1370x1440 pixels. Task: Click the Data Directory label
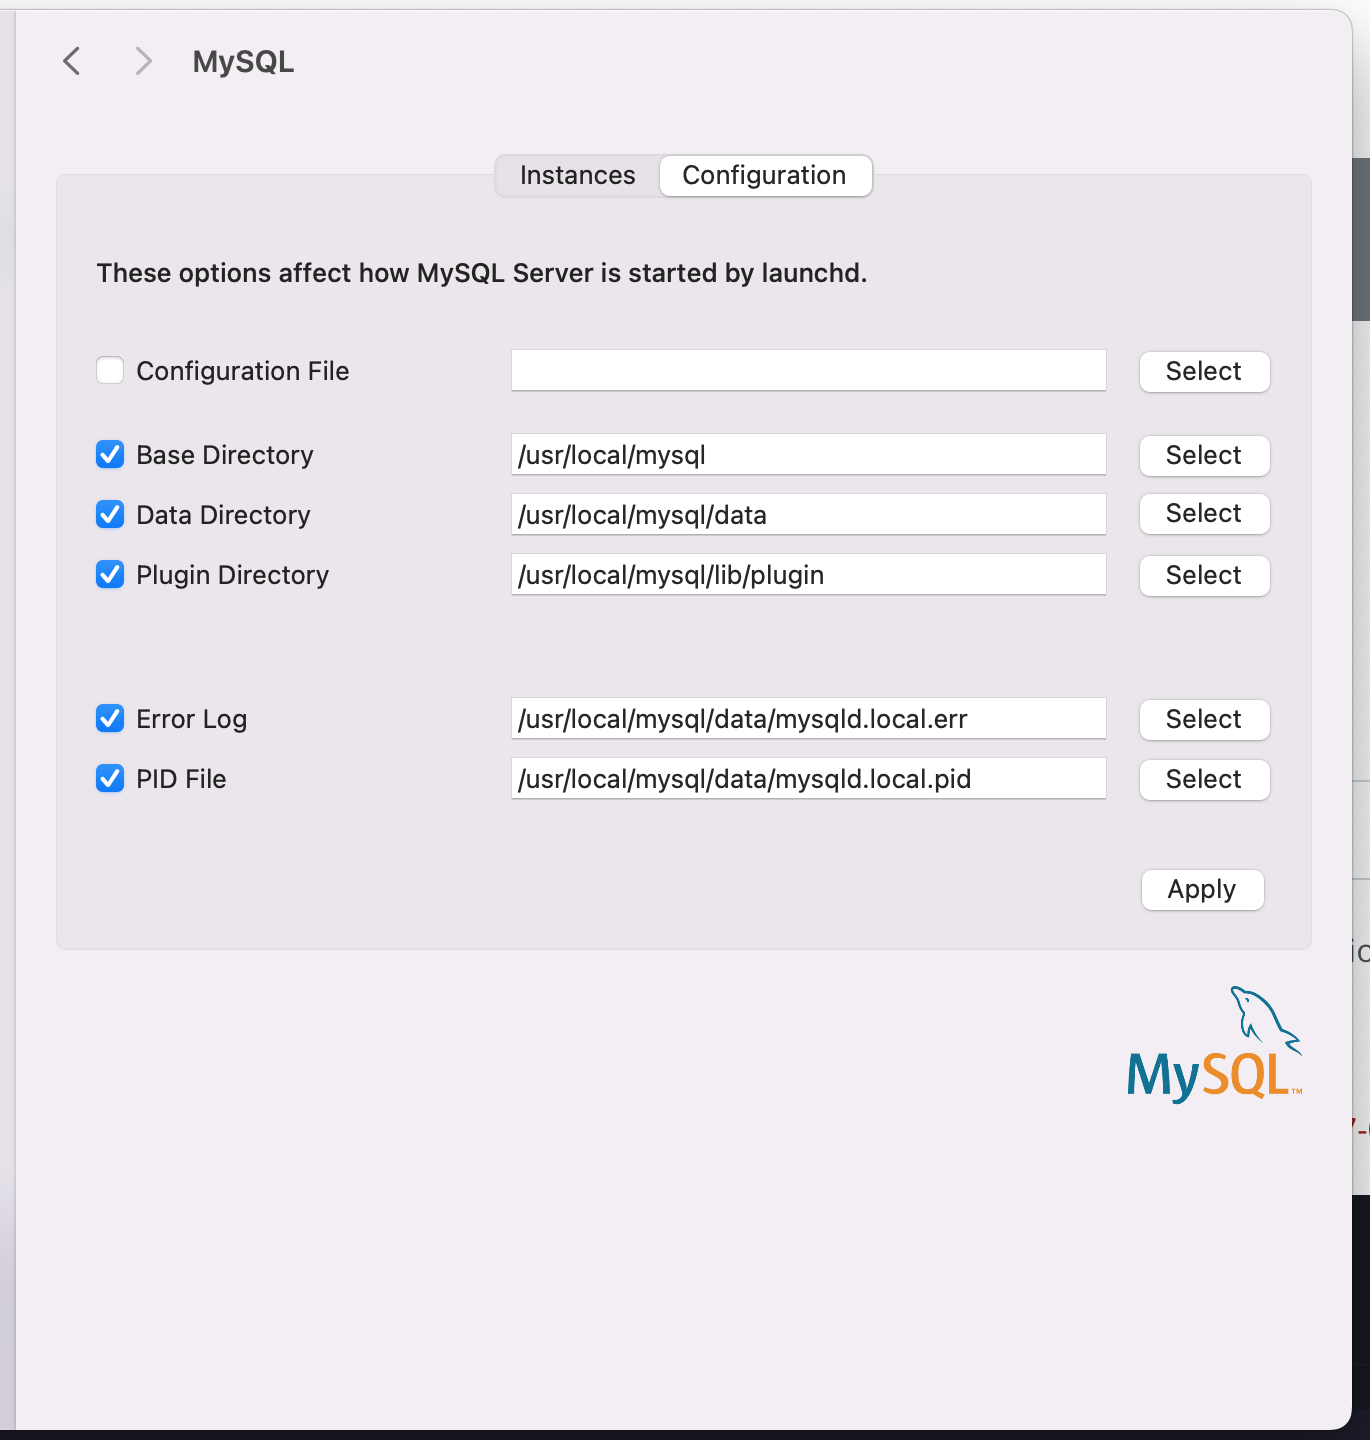[x=223, y=515]
